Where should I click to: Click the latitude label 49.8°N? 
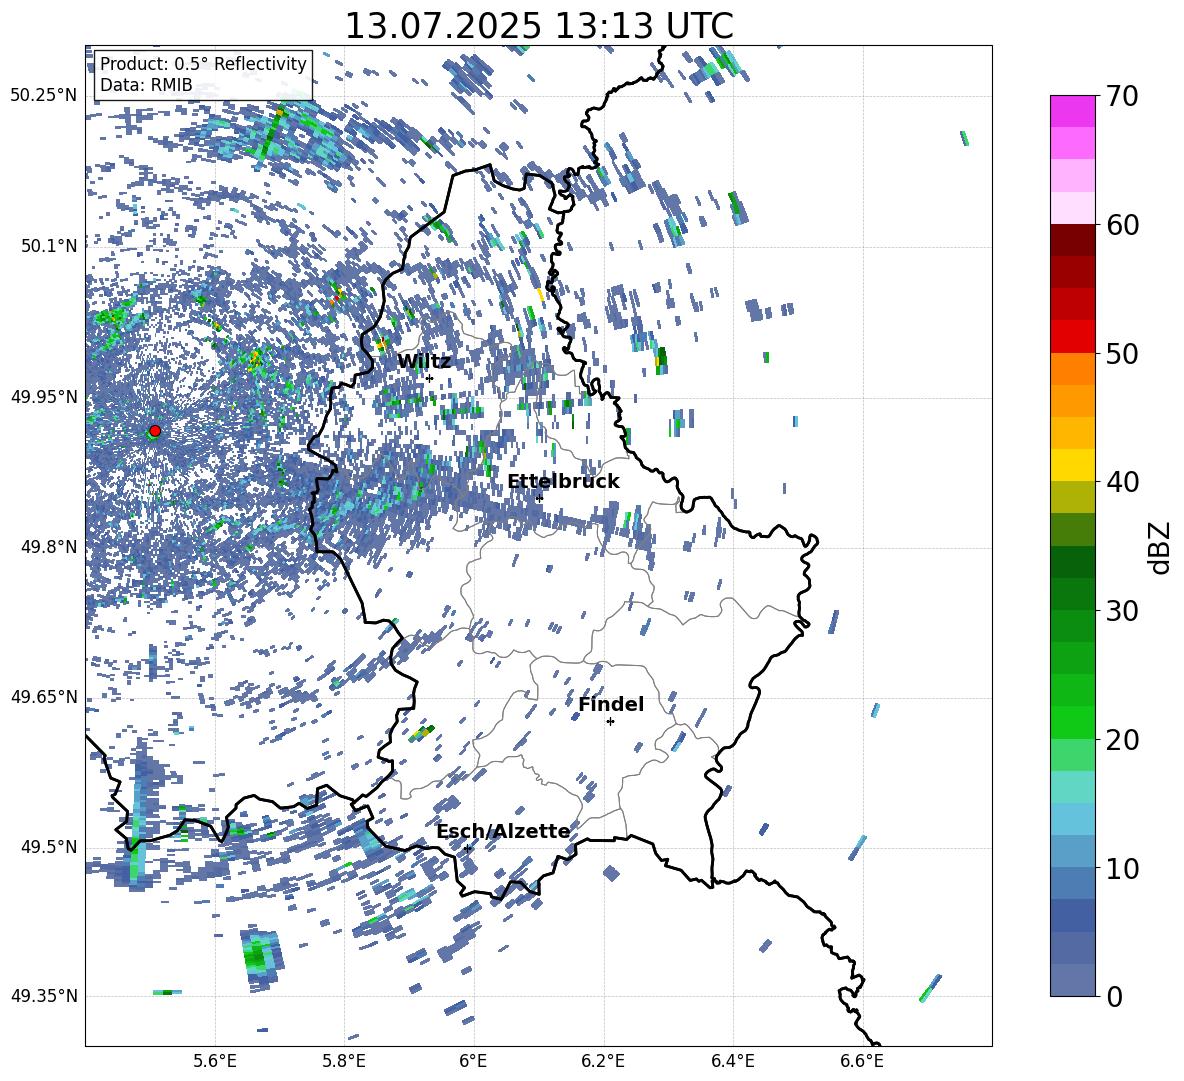pos(48,547)
